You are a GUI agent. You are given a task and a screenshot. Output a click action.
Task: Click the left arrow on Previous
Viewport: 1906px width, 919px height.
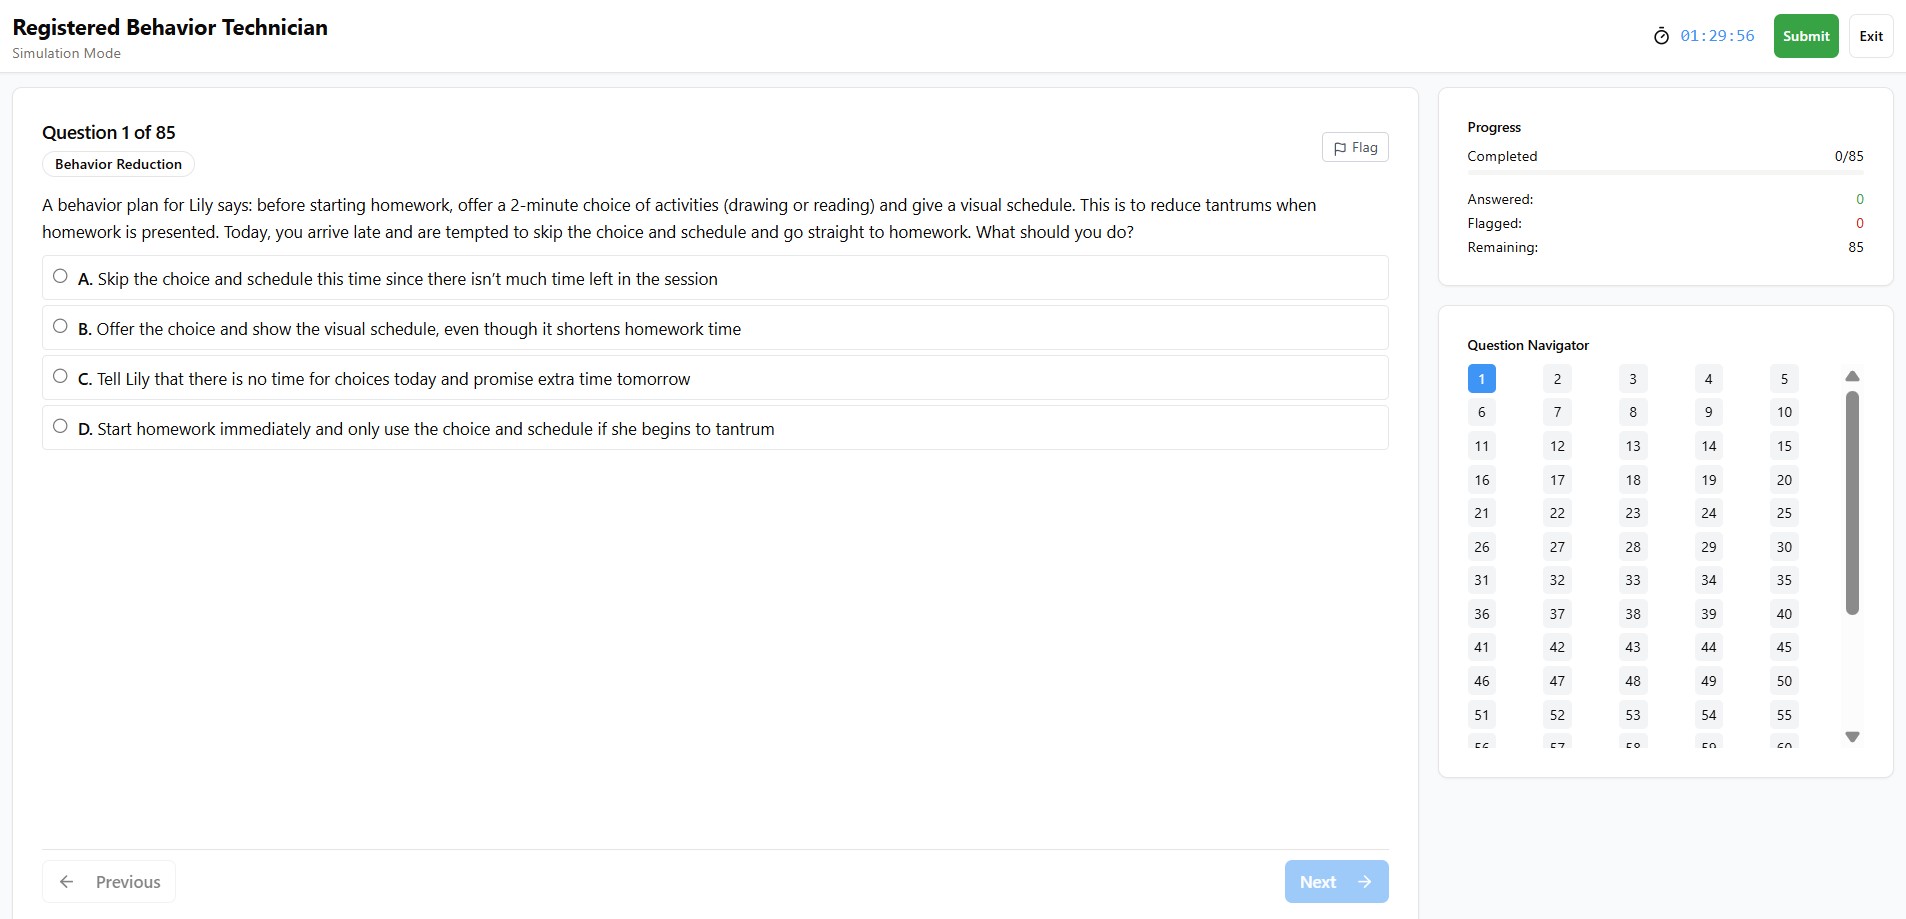click(x=67, y=882)
